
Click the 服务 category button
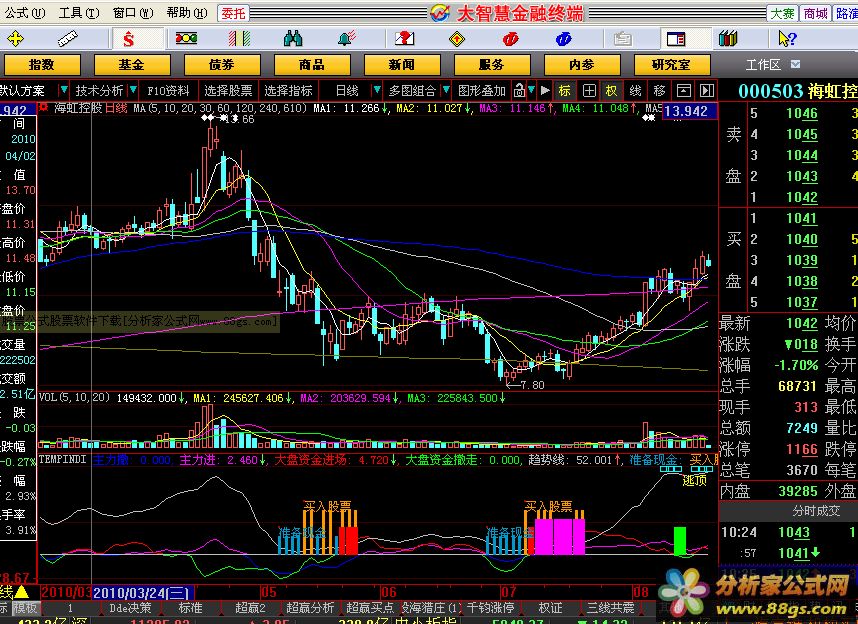492,65
